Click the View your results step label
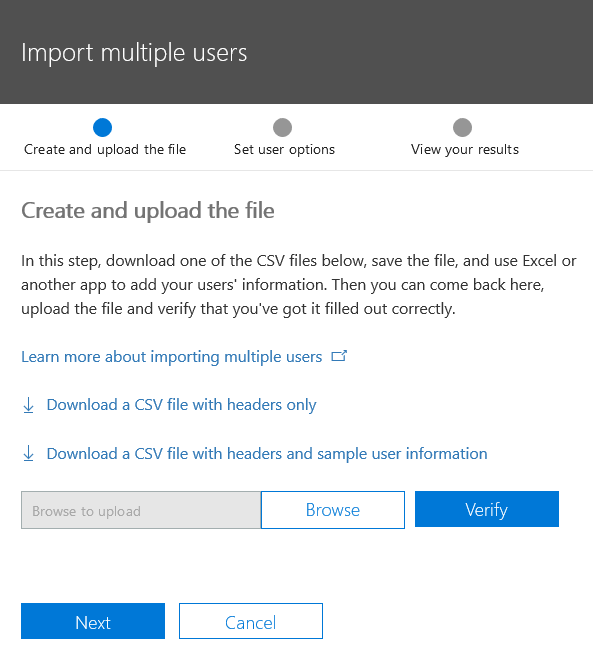593x650 pixels. click(465, 149)
